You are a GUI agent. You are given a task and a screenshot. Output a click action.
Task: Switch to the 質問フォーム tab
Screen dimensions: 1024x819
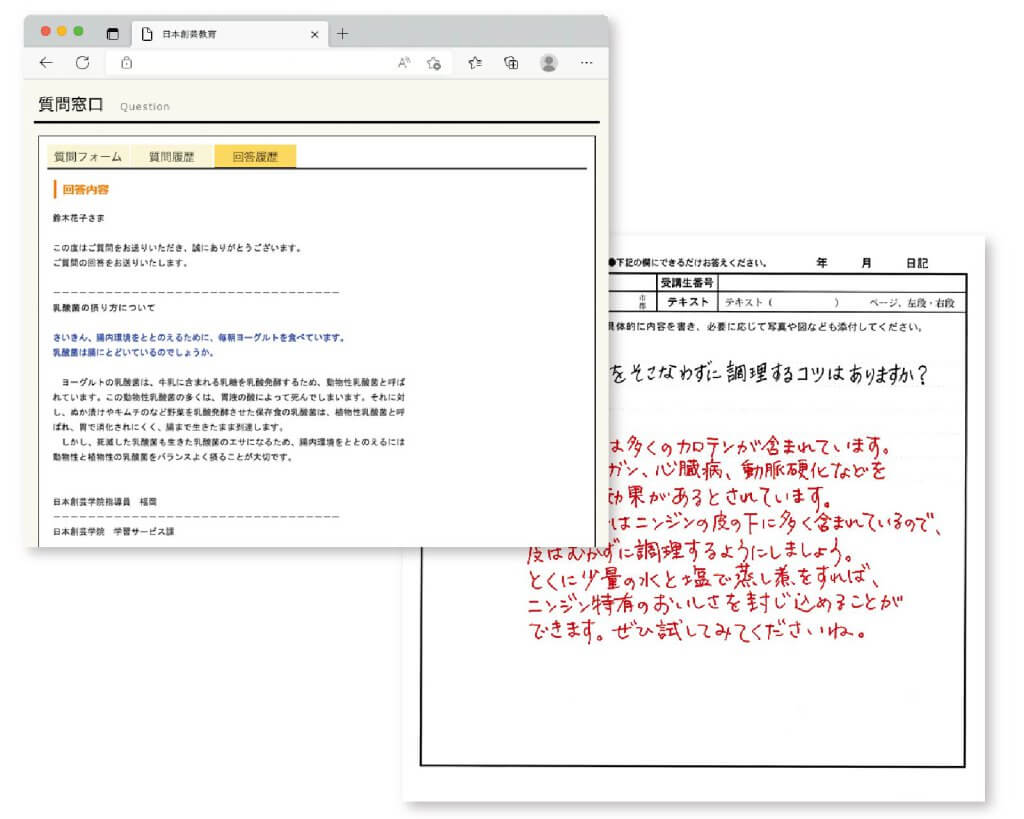pyautogui.click(x=88, y=157)
